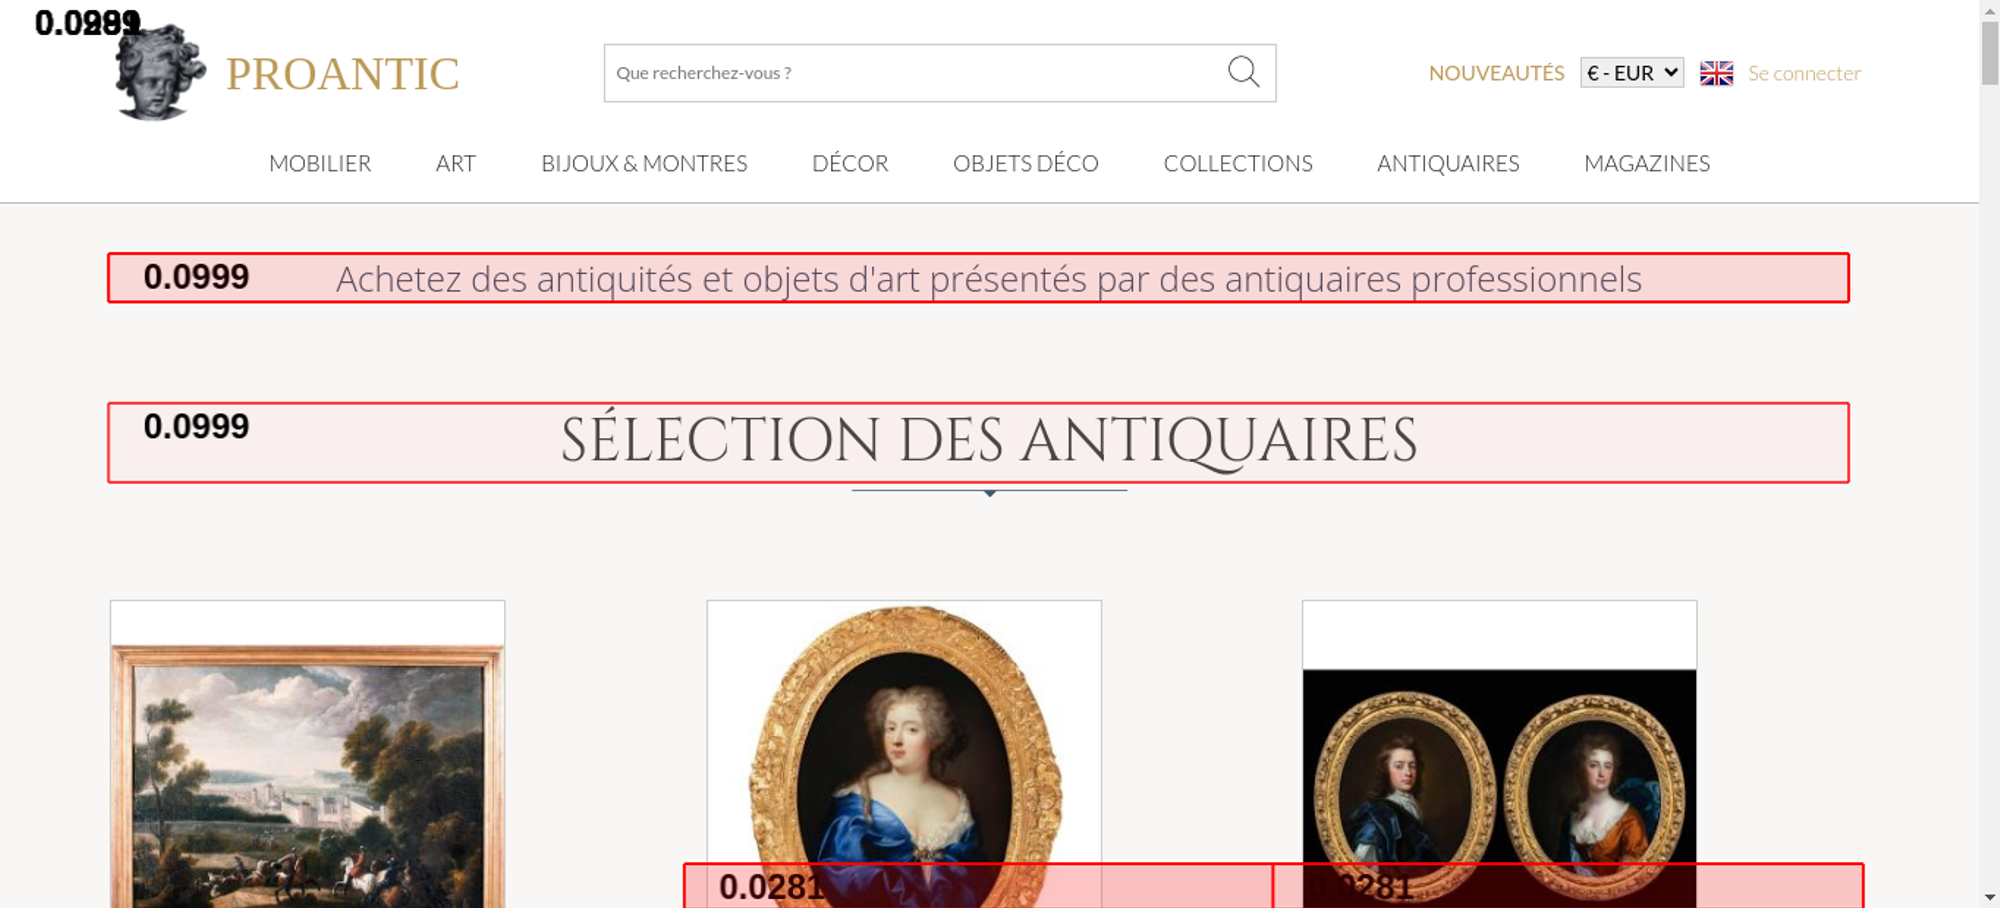Select the ART menu item

click(455, 163)
